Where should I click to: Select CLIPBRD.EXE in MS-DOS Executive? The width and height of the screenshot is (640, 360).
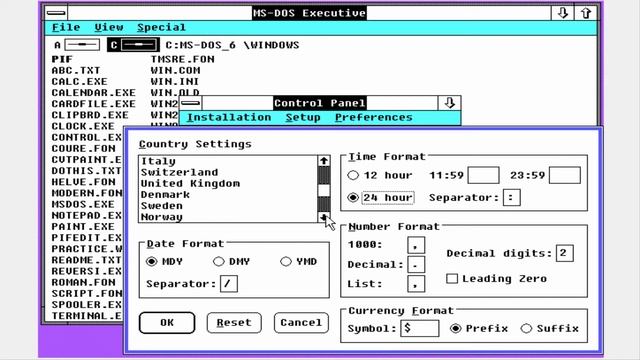point(90,115)
